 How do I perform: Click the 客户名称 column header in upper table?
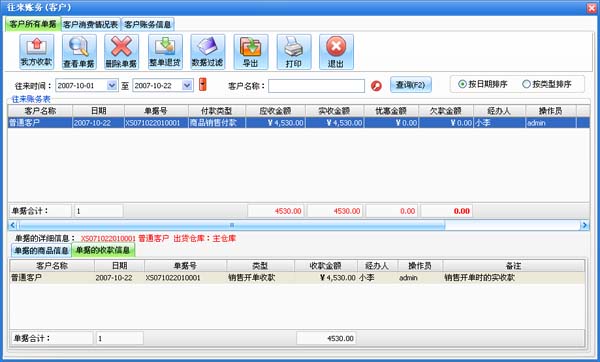pos(40,111)
